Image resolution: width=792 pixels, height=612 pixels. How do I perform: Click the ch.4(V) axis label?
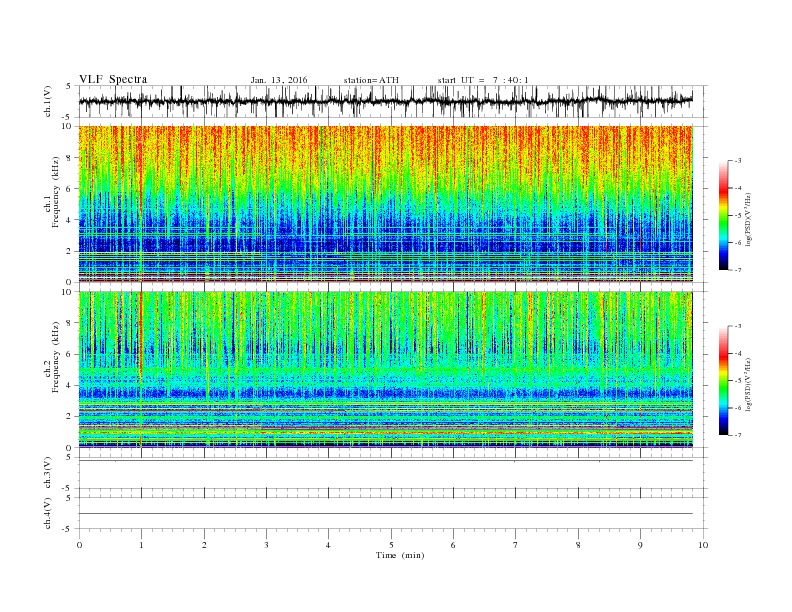coord(48,513)
